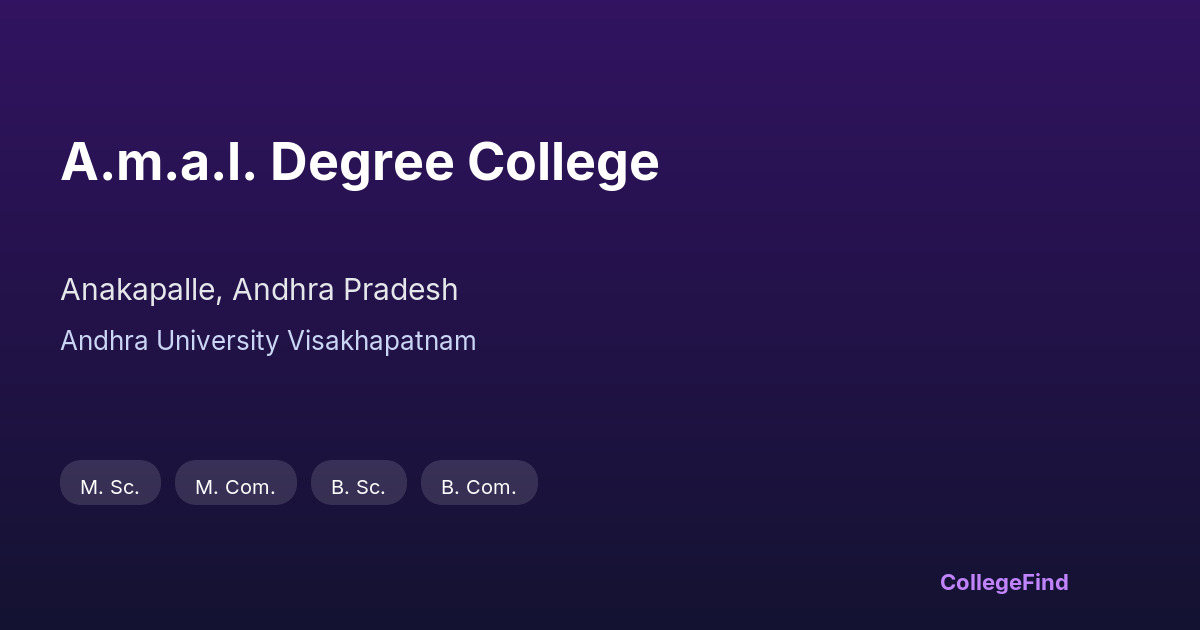Open the Anakapalle, Andhra Pradesh location line
The width and height of the screenshot is (1200, 630).
point(259,290)
